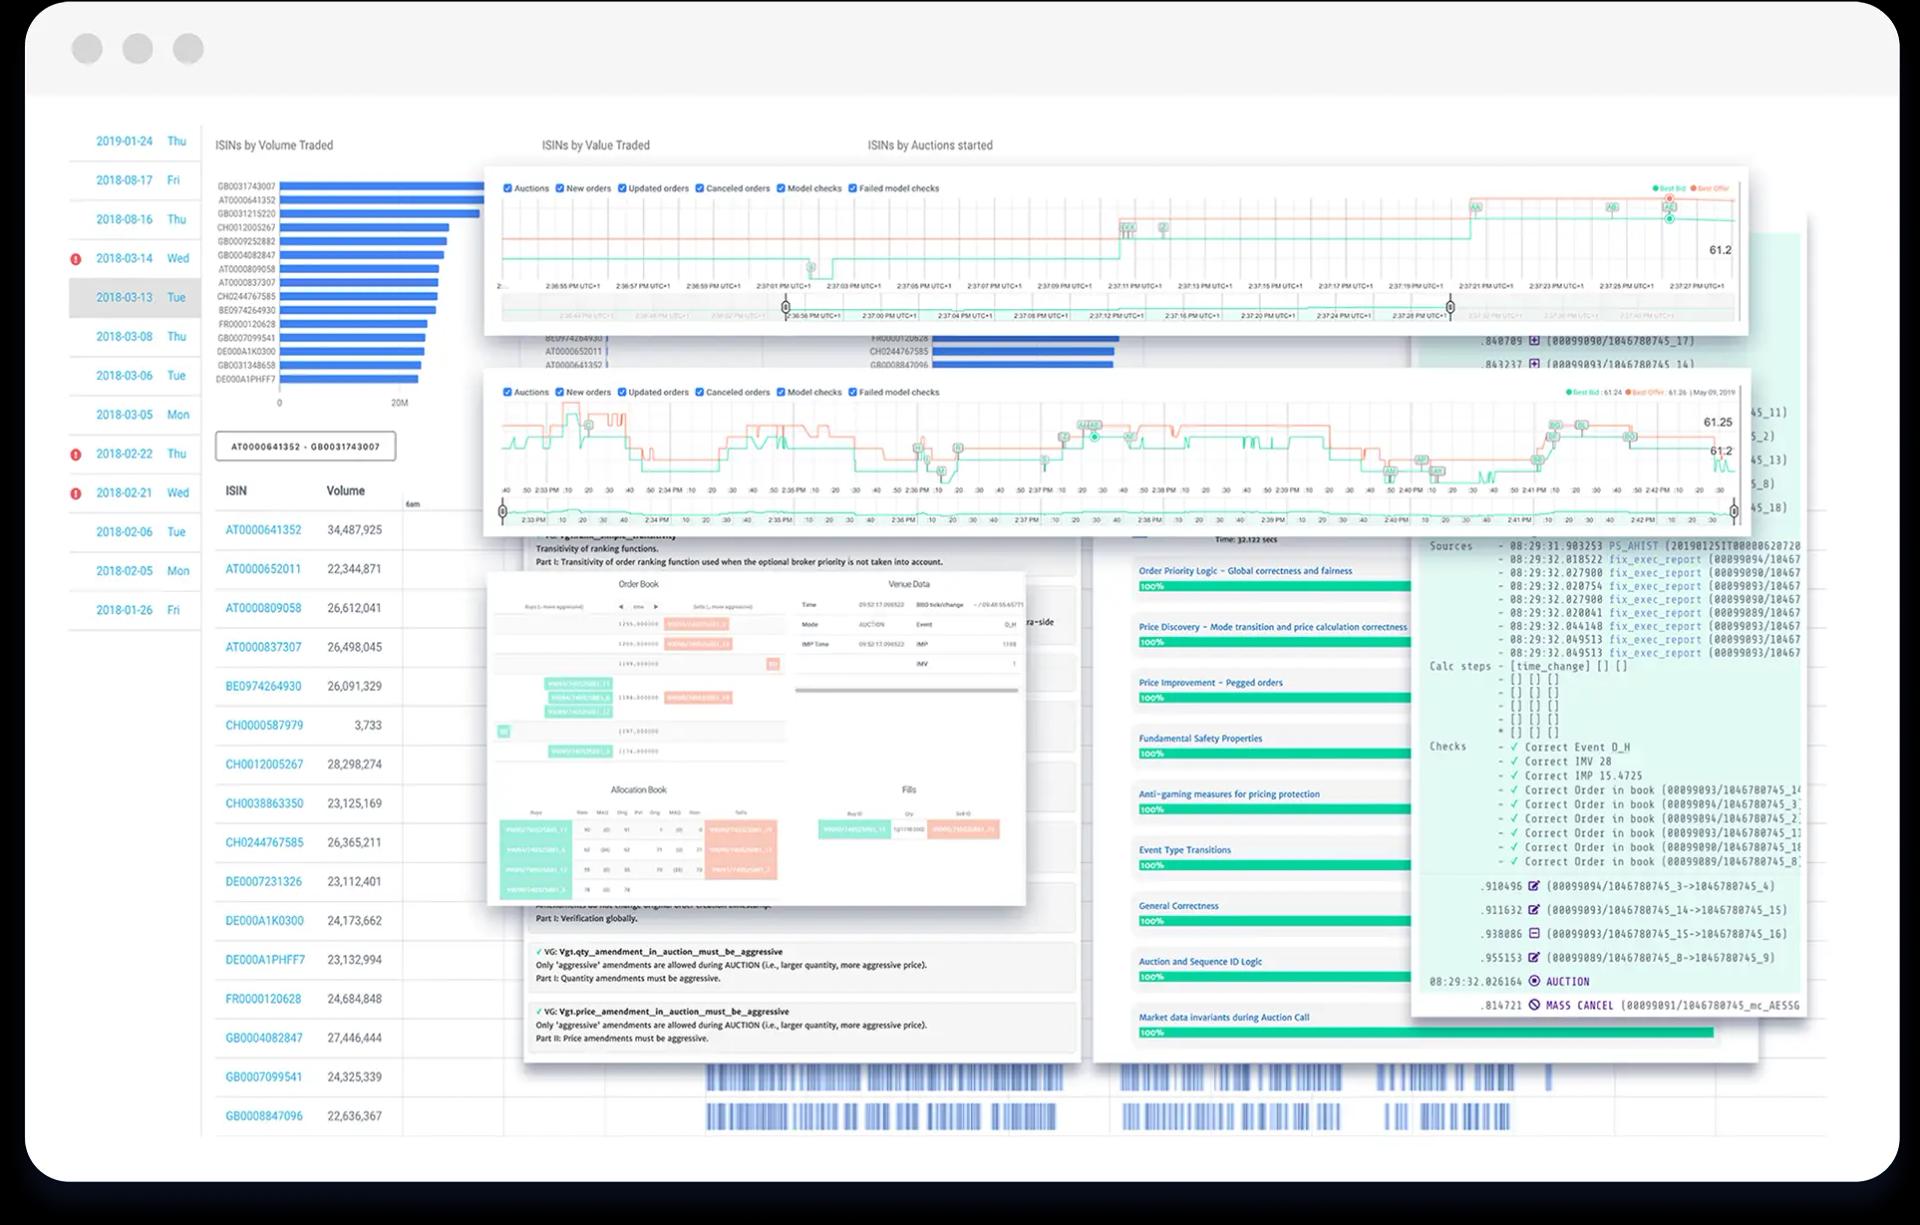Click the MASS CANCEL prohibition icon
Image resolution: width=1920 pixels, height=1225 pixels.
coord(1536,1005)
